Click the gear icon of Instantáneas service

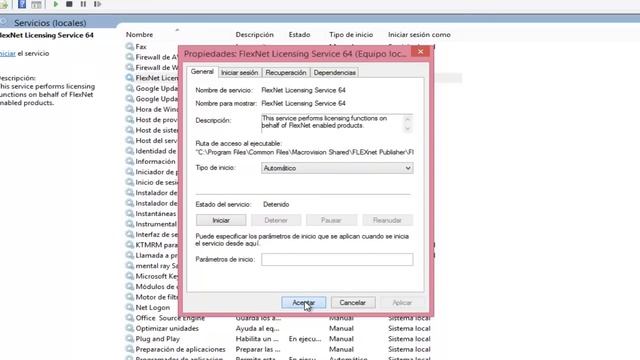point(130,213)
